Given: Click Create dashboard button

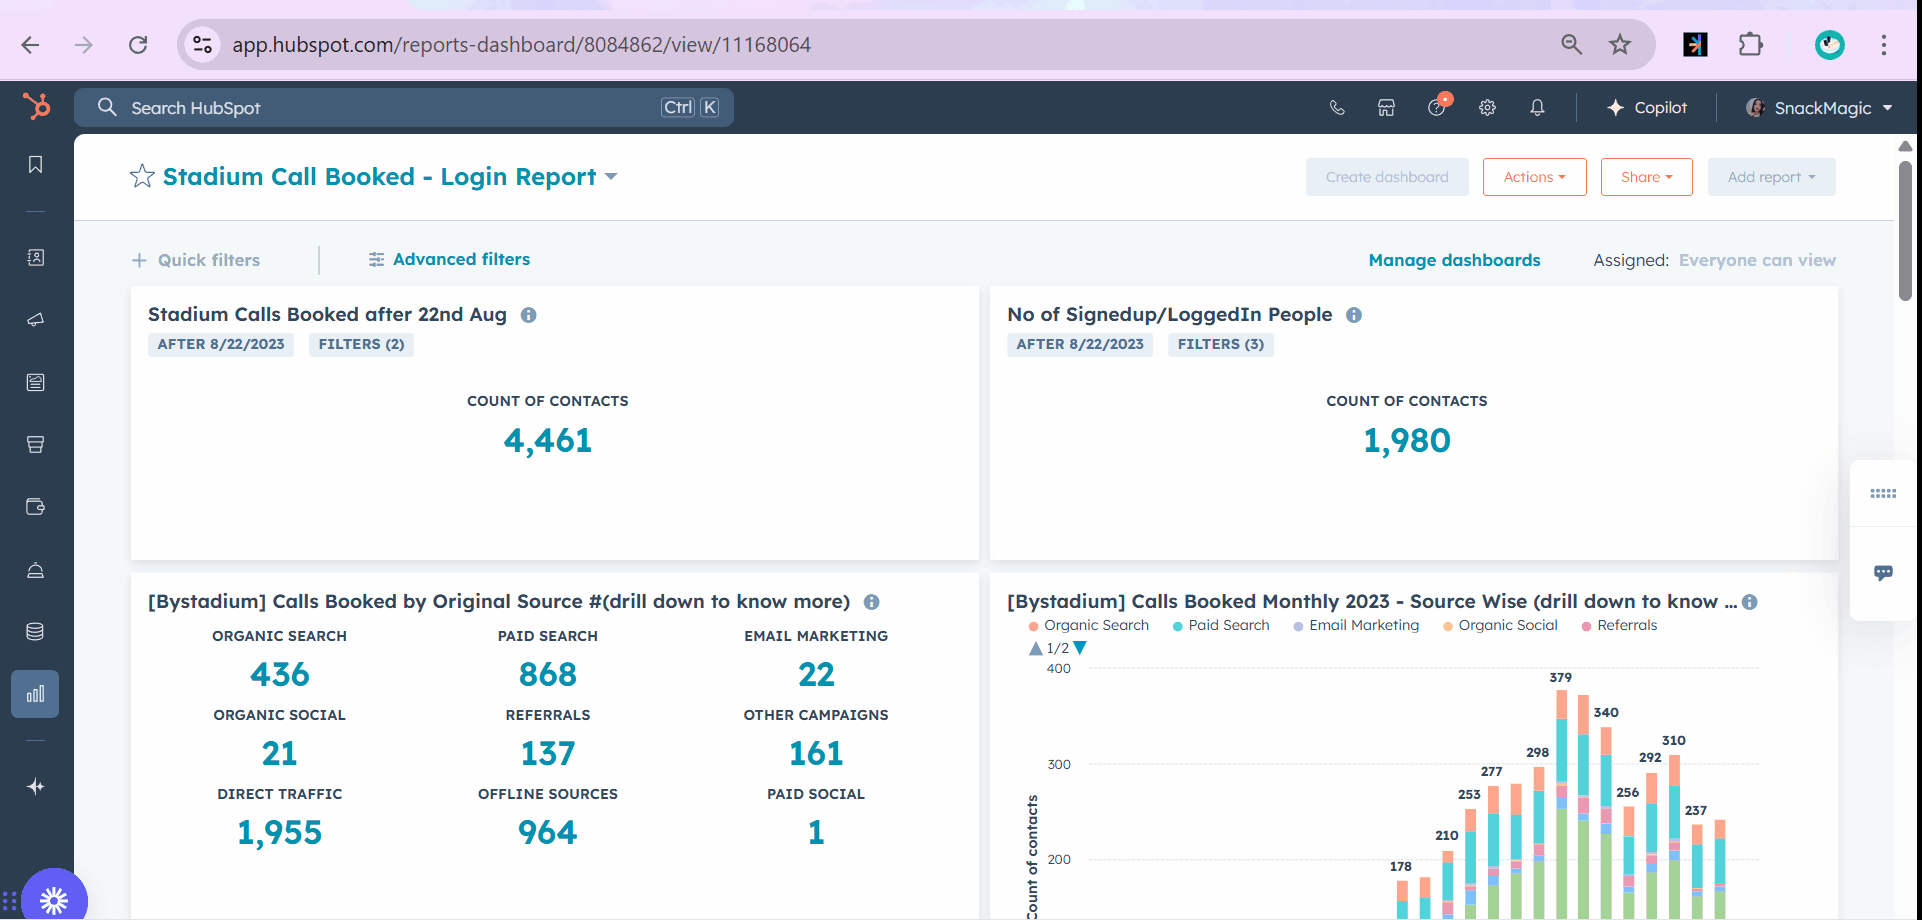Looking at the screenshot, I should pos(1387,177).
